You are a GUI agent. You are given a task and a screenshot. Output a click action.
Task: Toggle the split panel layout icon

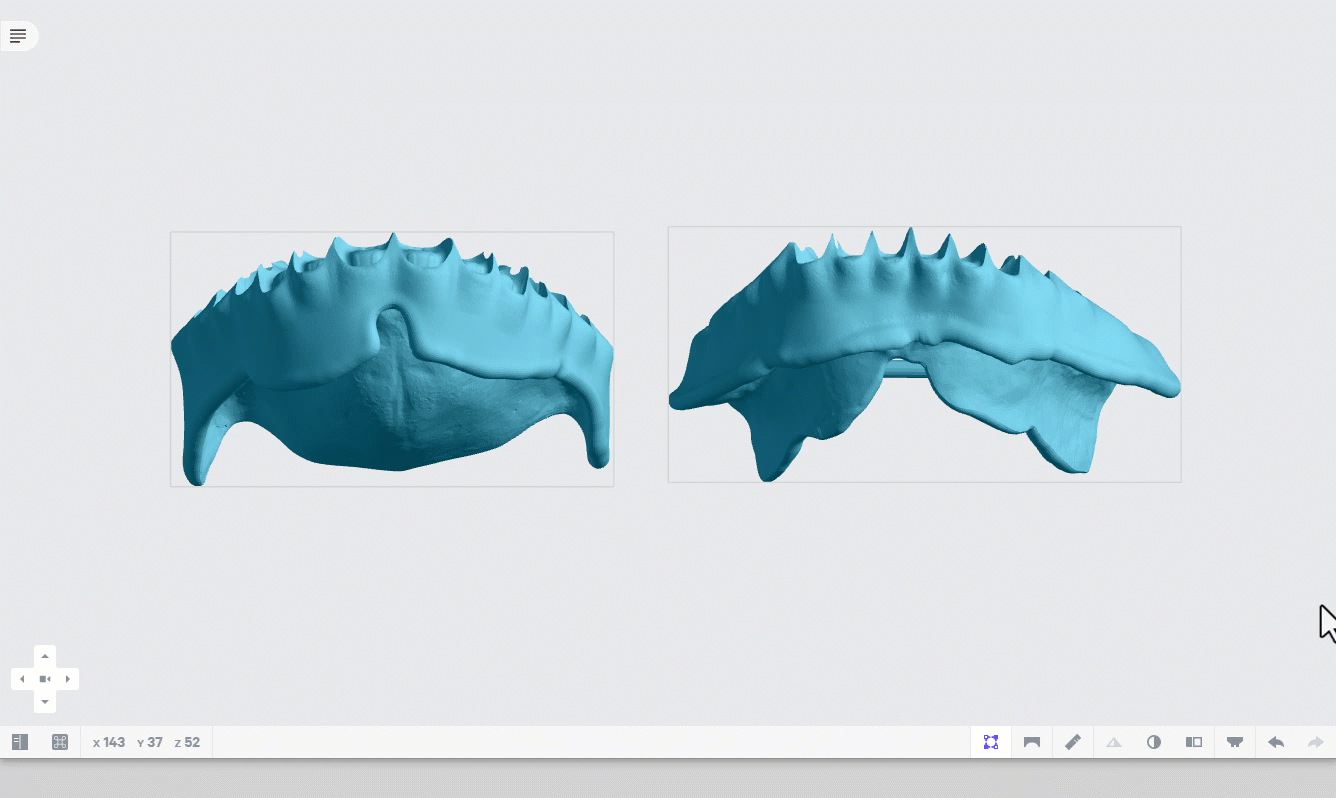coord(1194,742)
